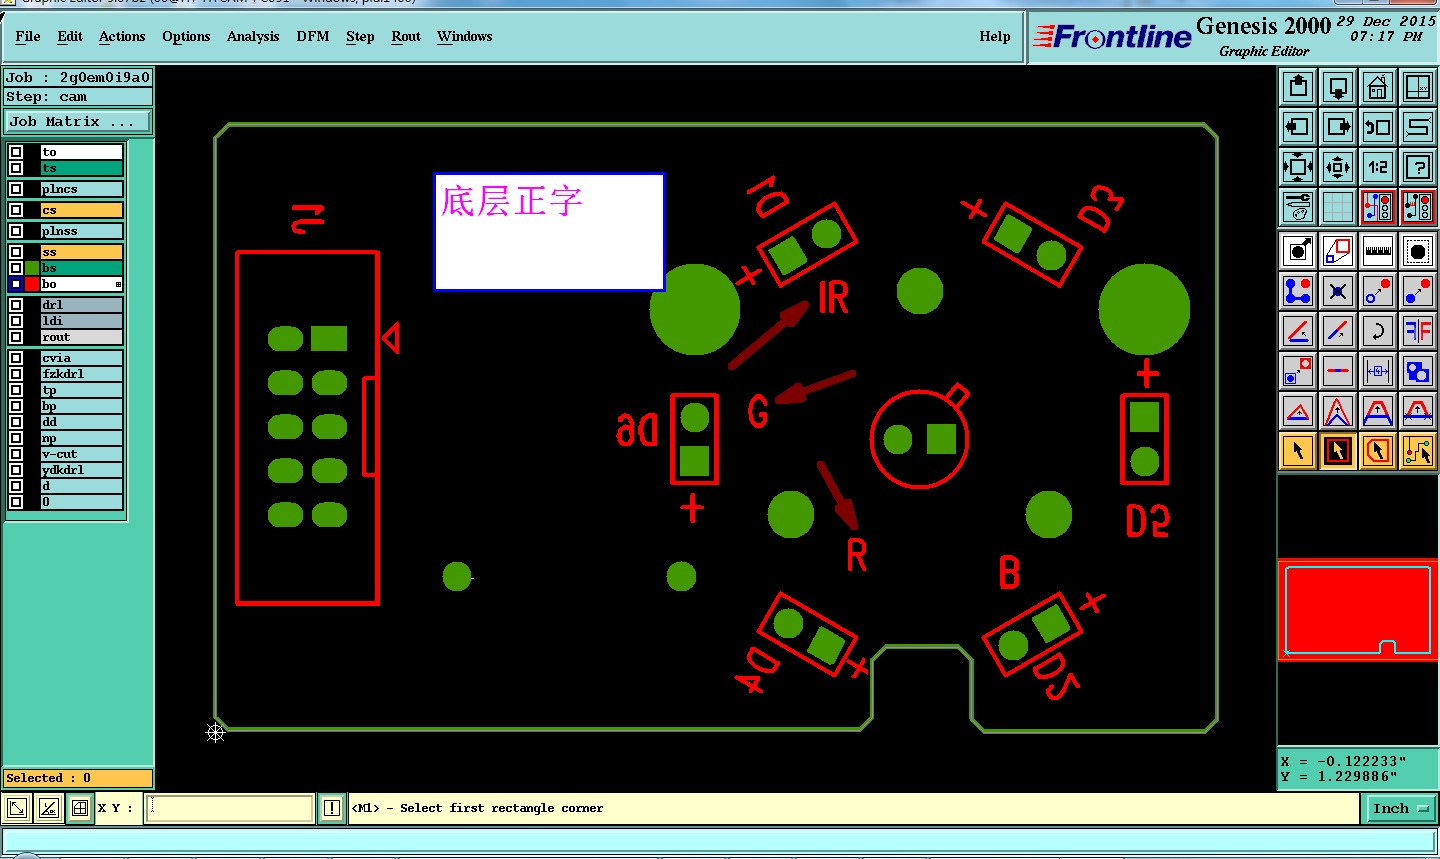Viewport: 1440px width, 859px height.
Task: Click the green color swatch of layer bs
Action: click(x=32, y=268)
